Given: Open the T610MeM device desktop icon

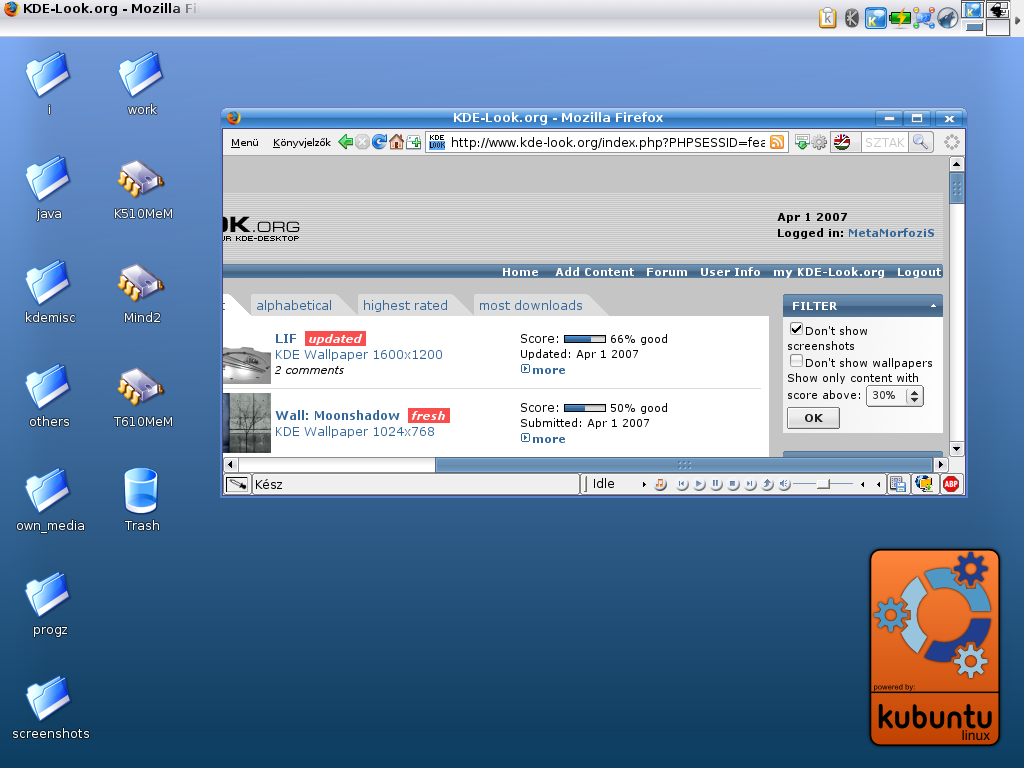Looking at the screenshot, I should pyautogui.click(x=142, y=397).
